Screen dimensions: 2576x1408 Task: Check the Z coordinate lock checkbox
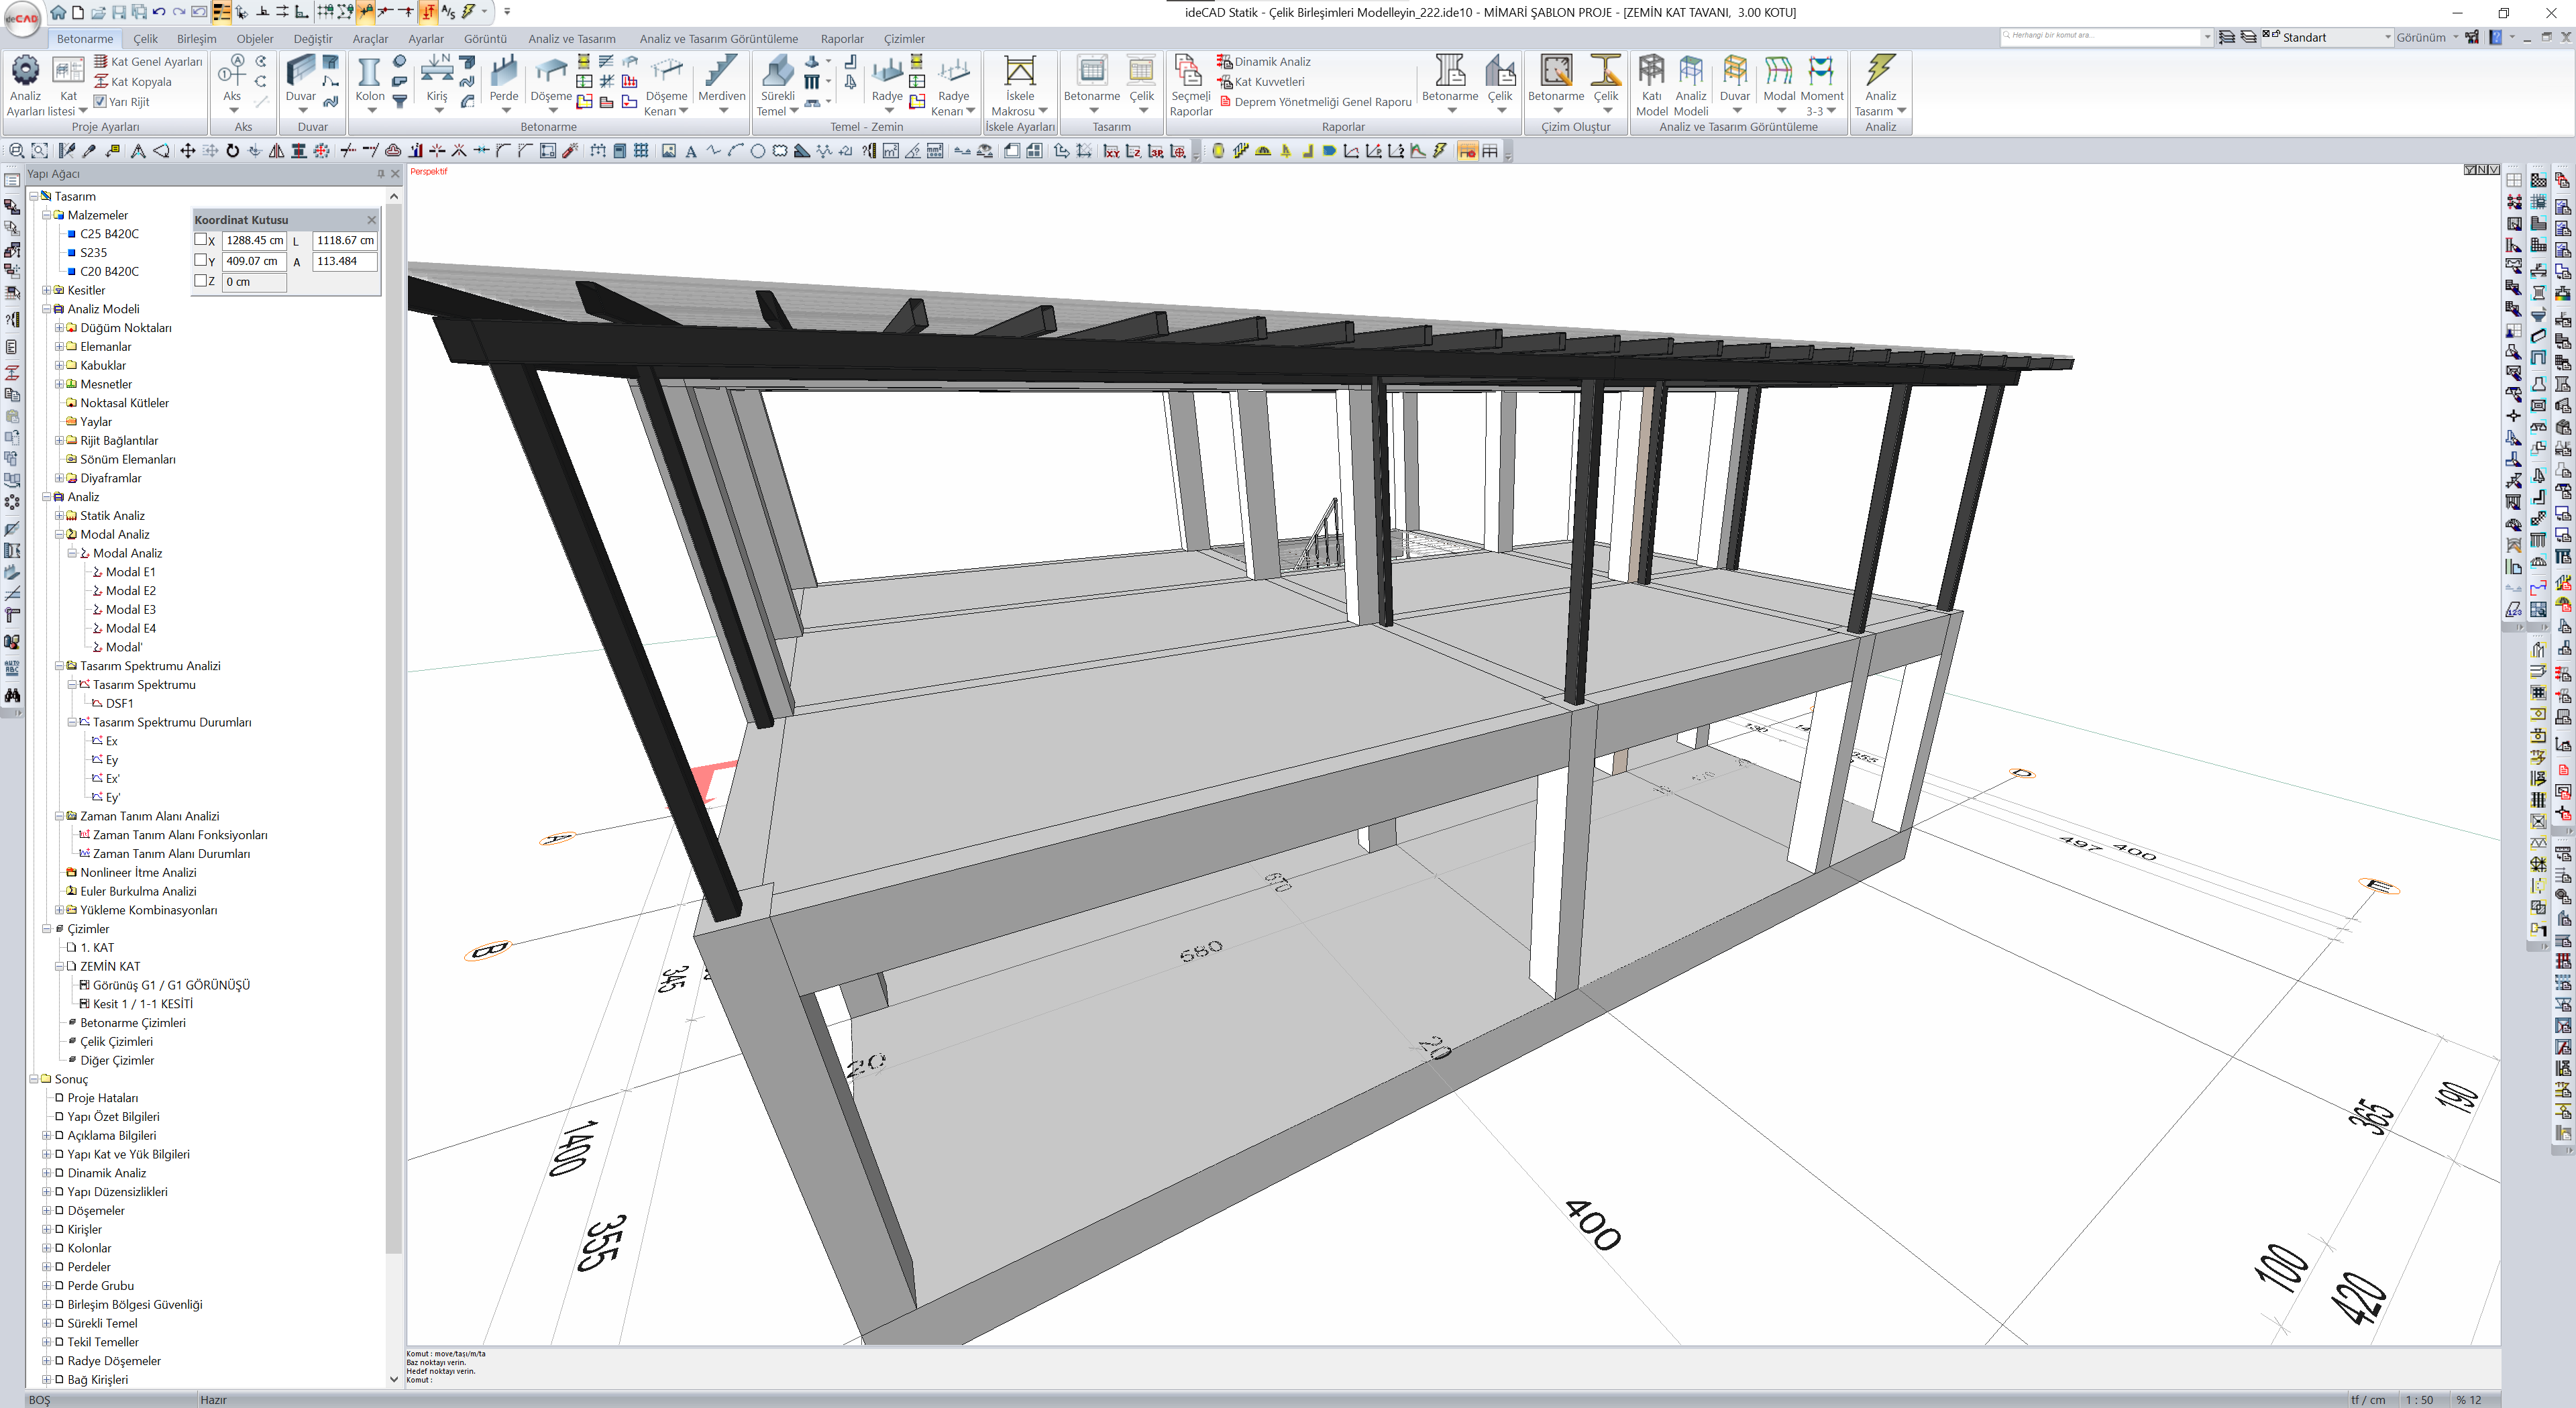[x=201, y=281]
